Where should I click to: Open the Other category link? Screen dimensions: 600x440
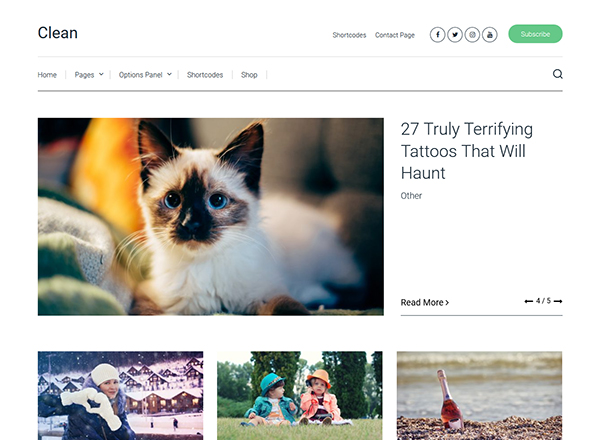point(411,196)
